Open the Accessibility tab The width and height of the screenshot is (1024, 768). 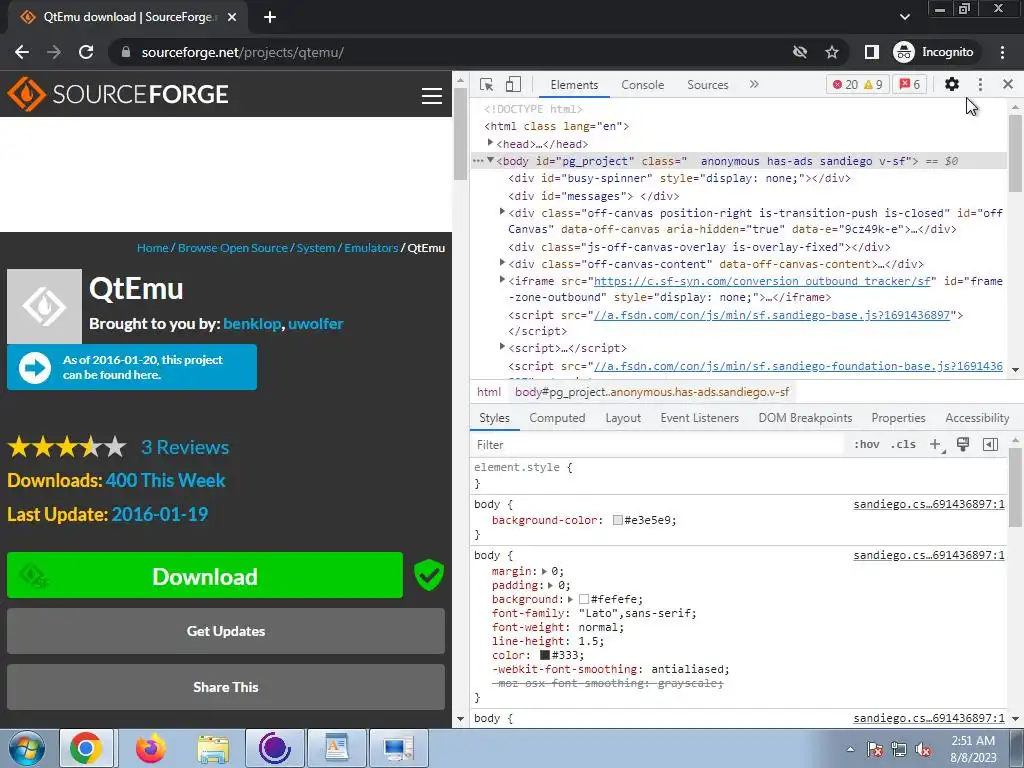[x=977, y=418]
